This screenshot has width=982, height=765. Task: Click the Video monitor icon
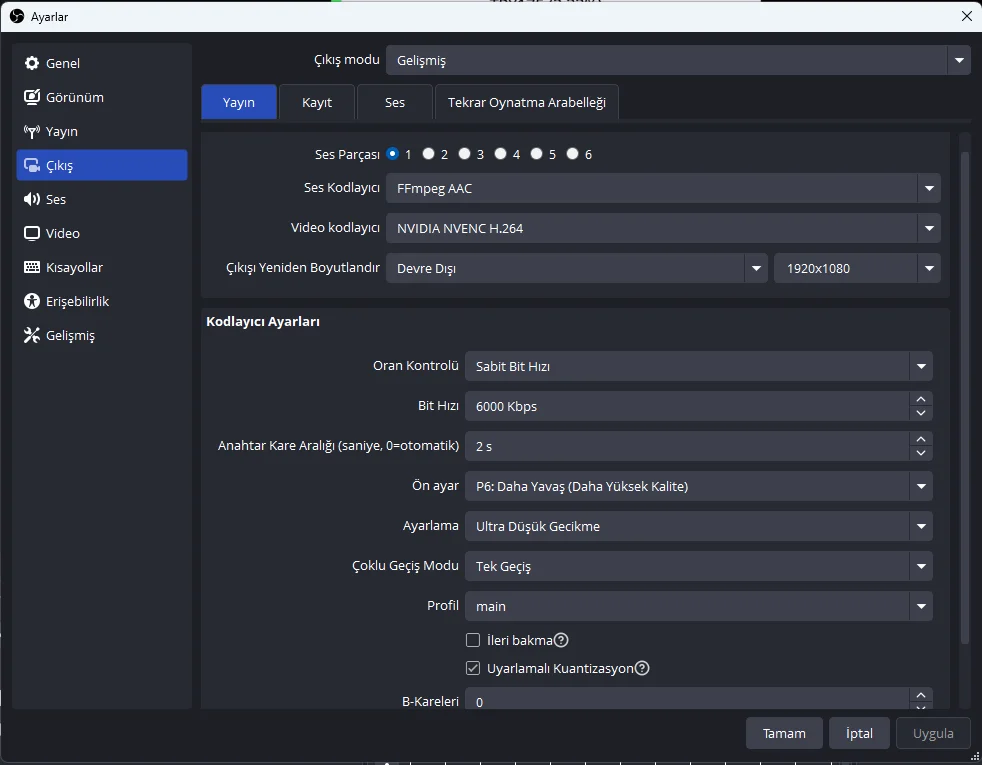[31, 234]
